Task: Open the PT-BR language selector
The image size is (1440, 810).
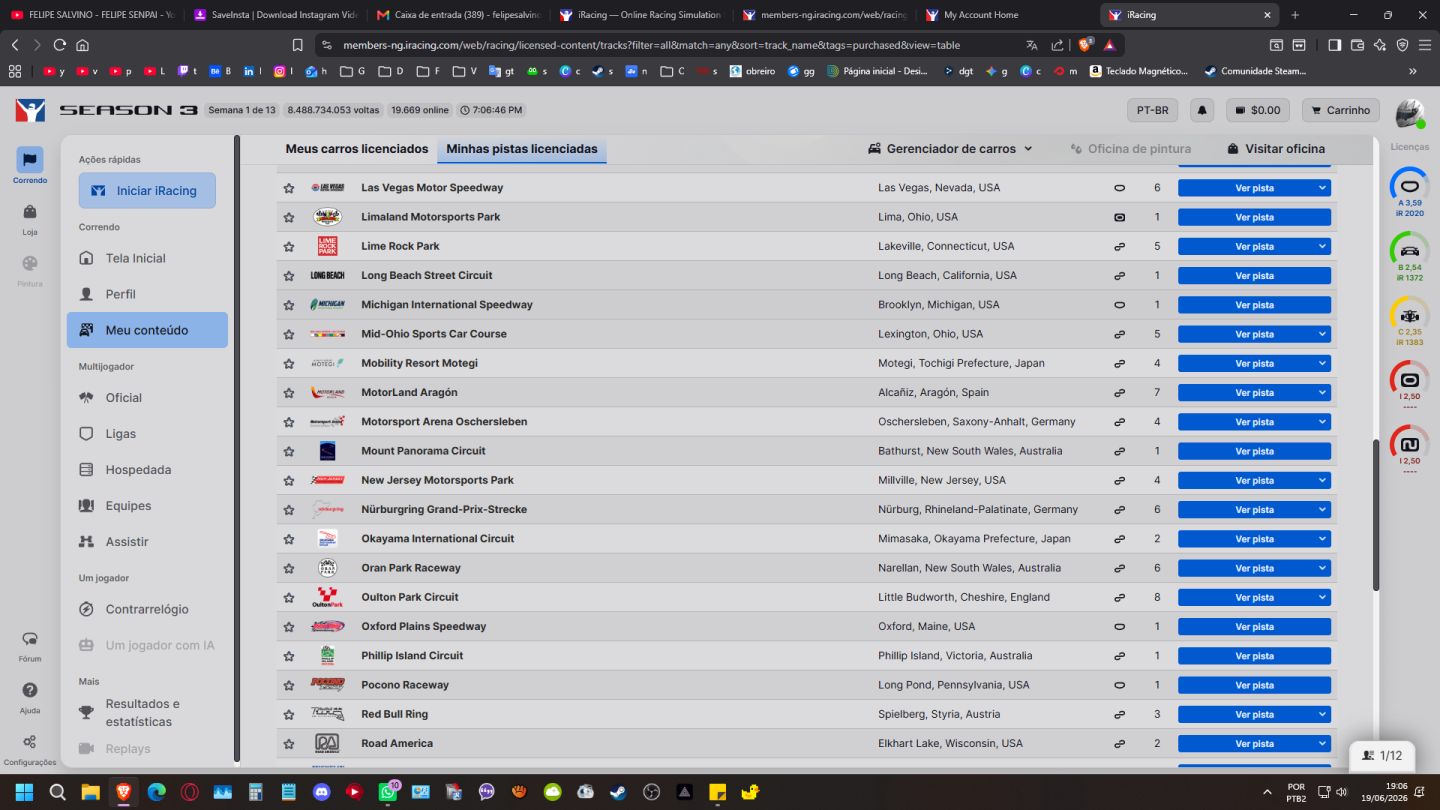Action: pyautogui.click(x=1152, y=110)
